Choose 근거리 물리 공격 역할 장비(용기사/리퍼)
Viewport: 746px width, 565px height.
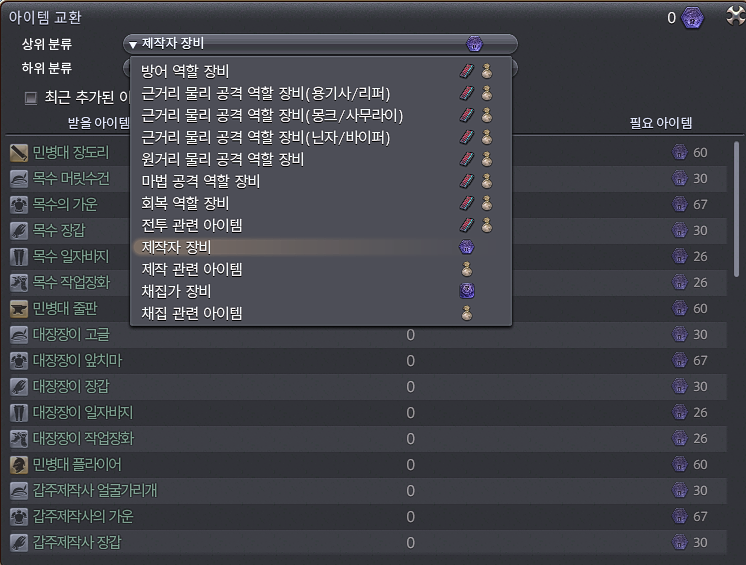click(320, 93)
